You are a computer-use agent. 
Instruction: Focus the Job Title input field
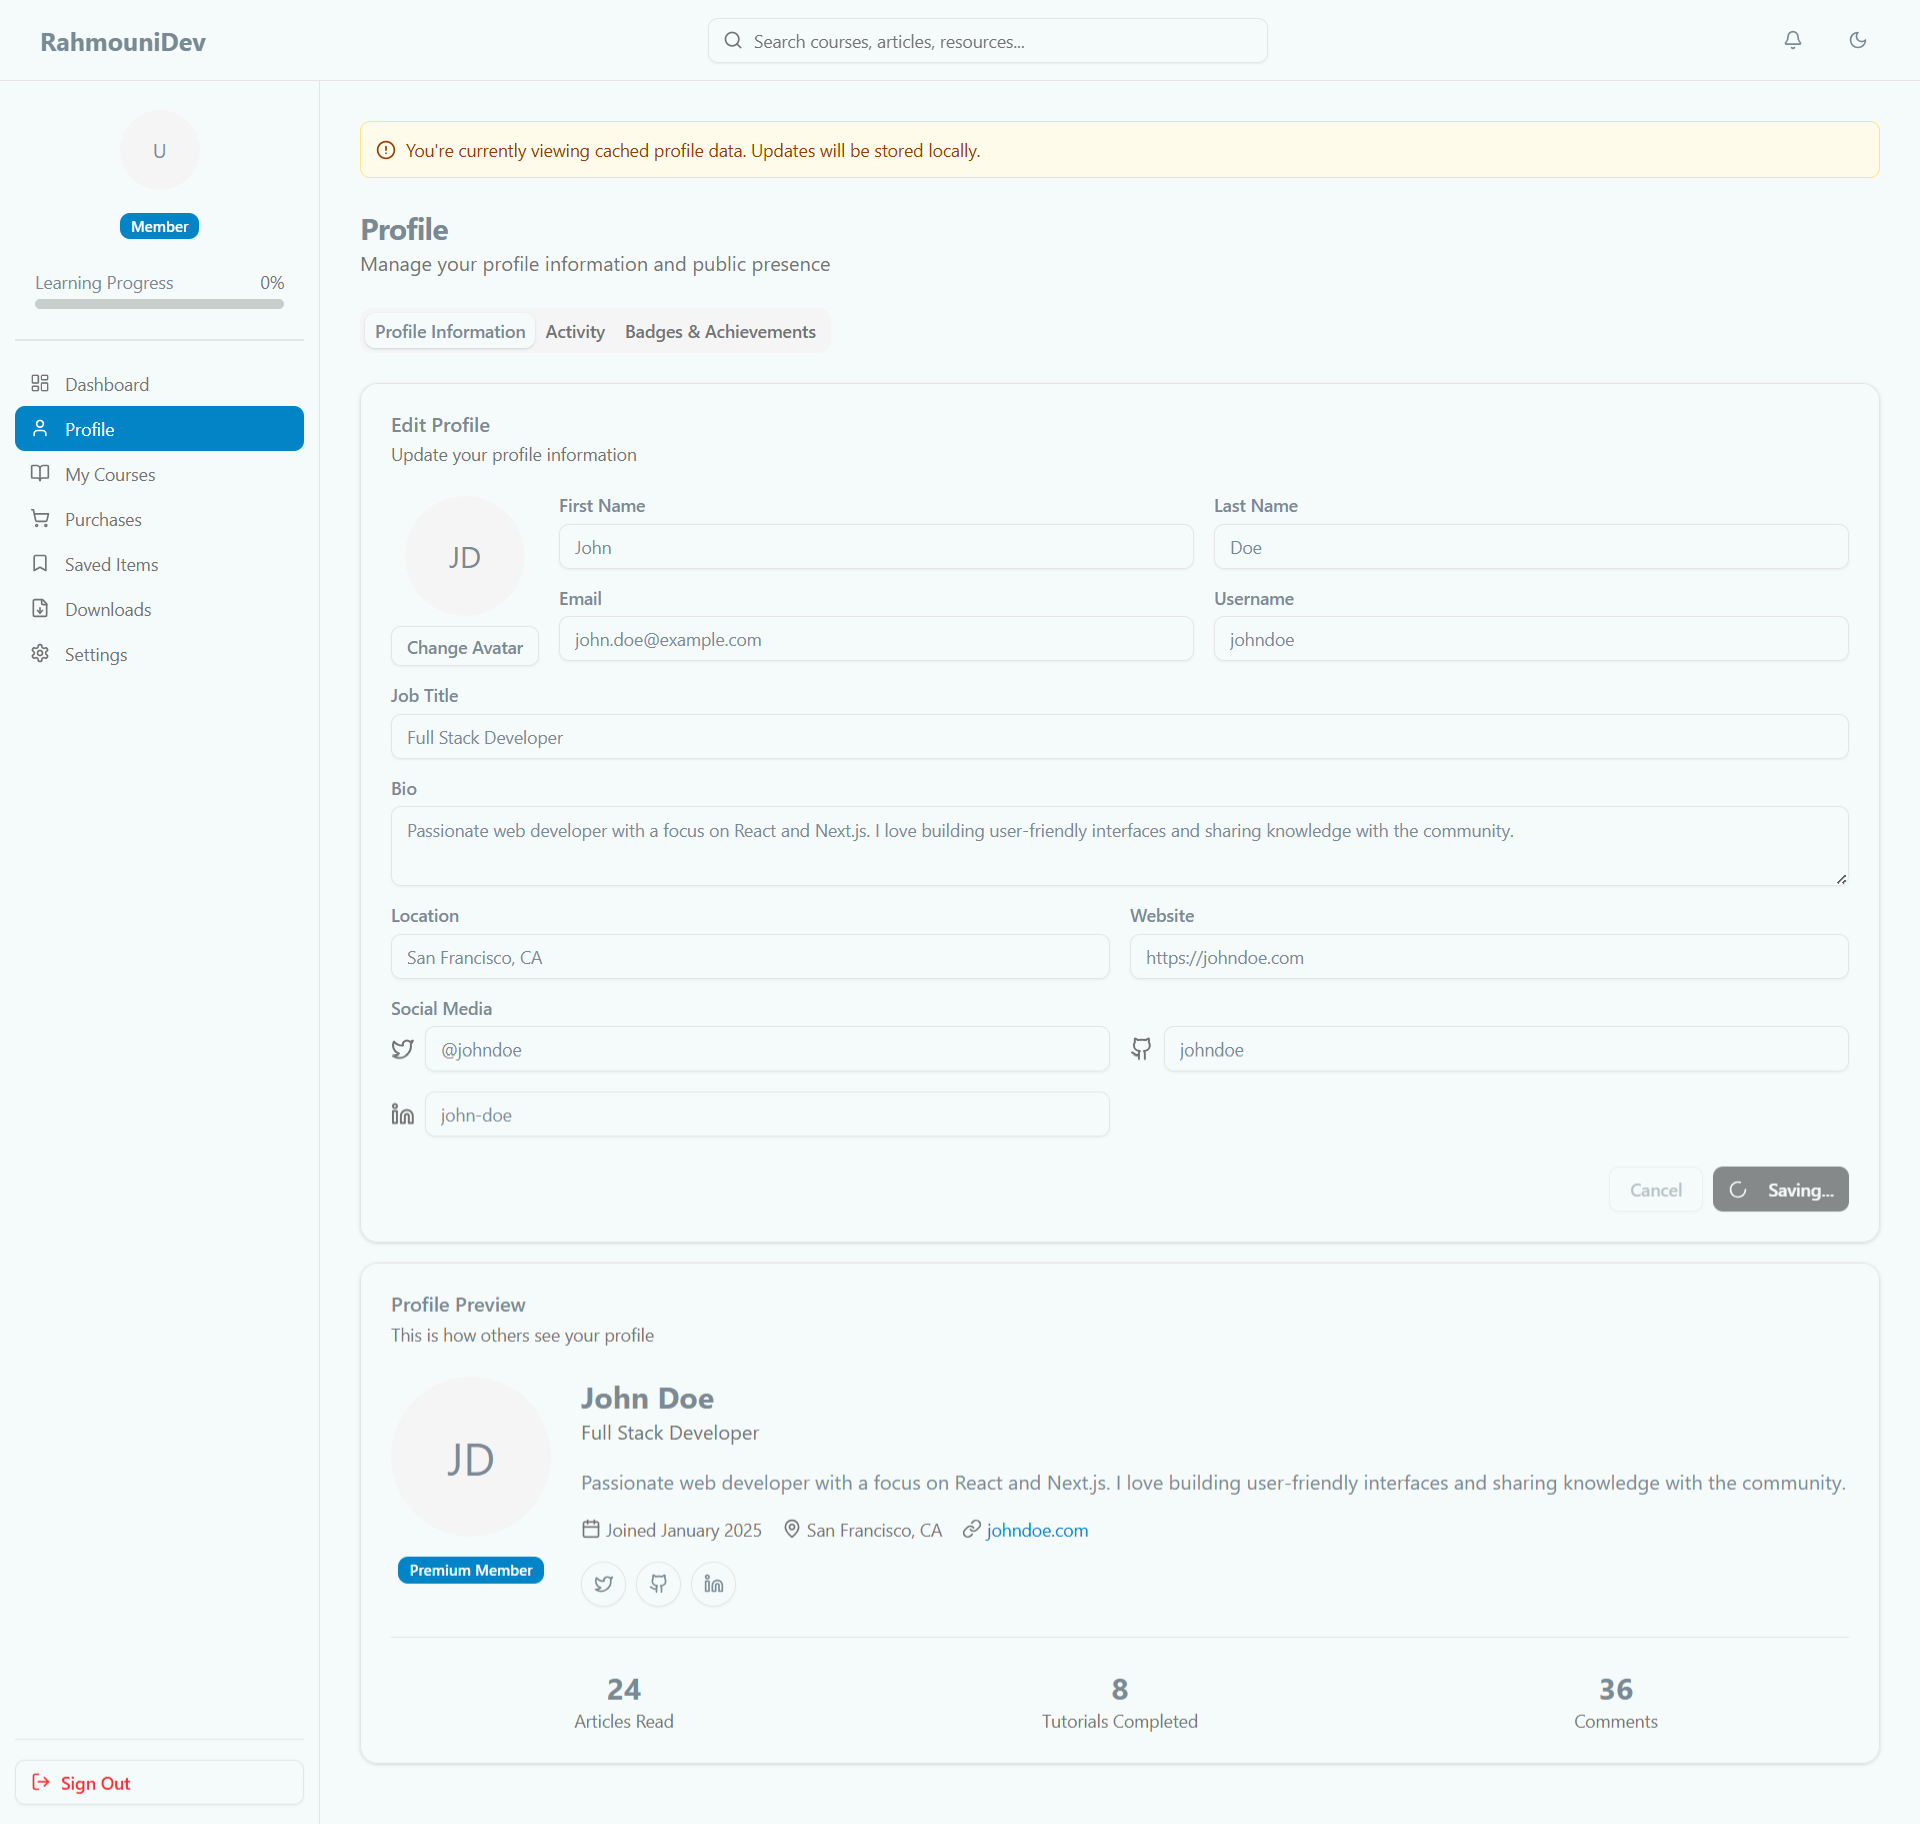tap(1119, 737)
